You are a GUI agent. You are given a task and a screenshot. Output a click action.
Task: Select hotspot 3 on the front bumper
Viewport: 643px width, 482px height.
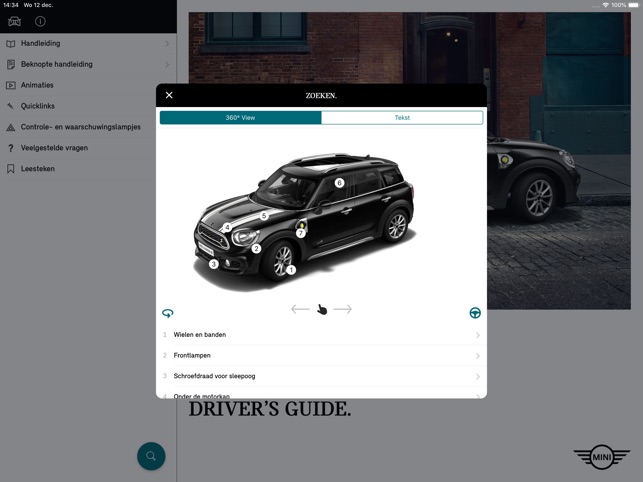[x=213, y=264]
